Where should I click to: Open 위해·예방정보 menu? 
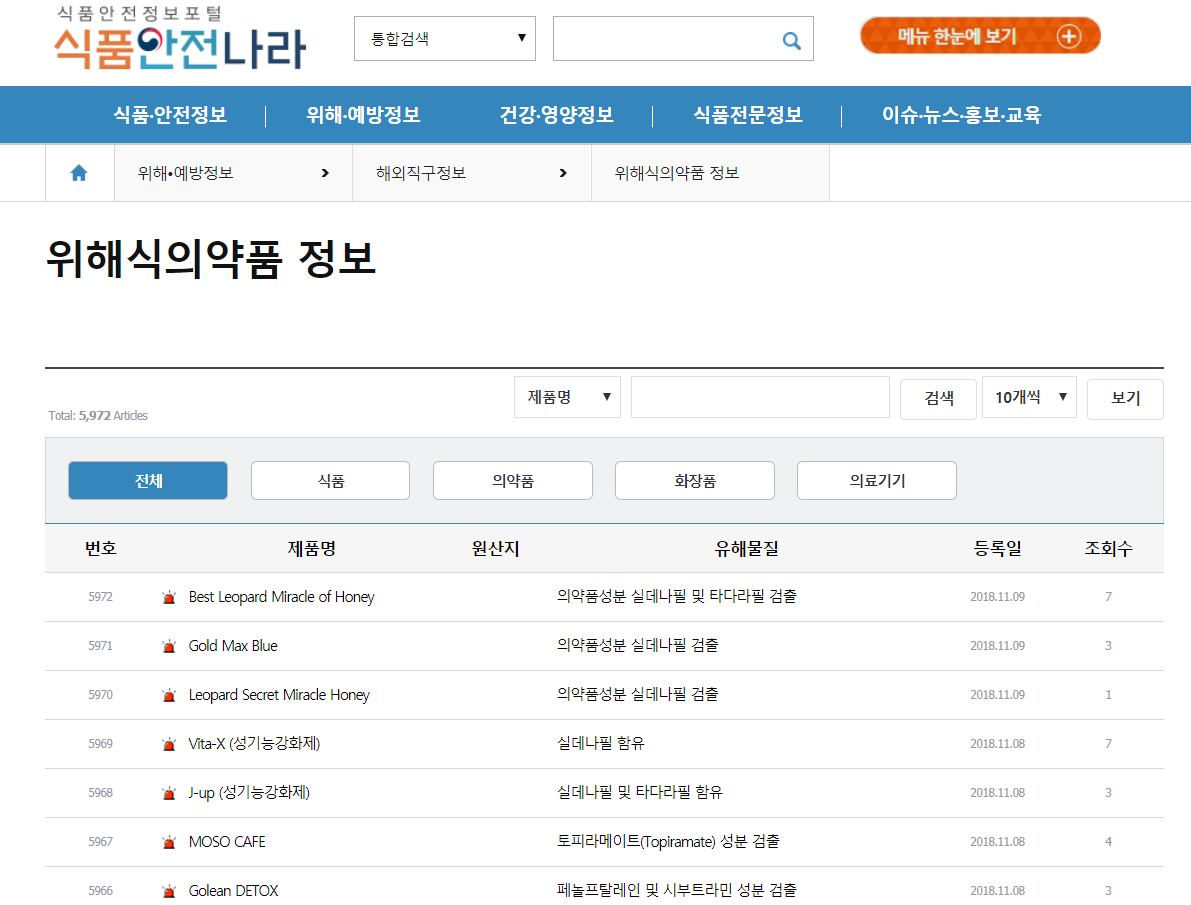click(363, 115)
